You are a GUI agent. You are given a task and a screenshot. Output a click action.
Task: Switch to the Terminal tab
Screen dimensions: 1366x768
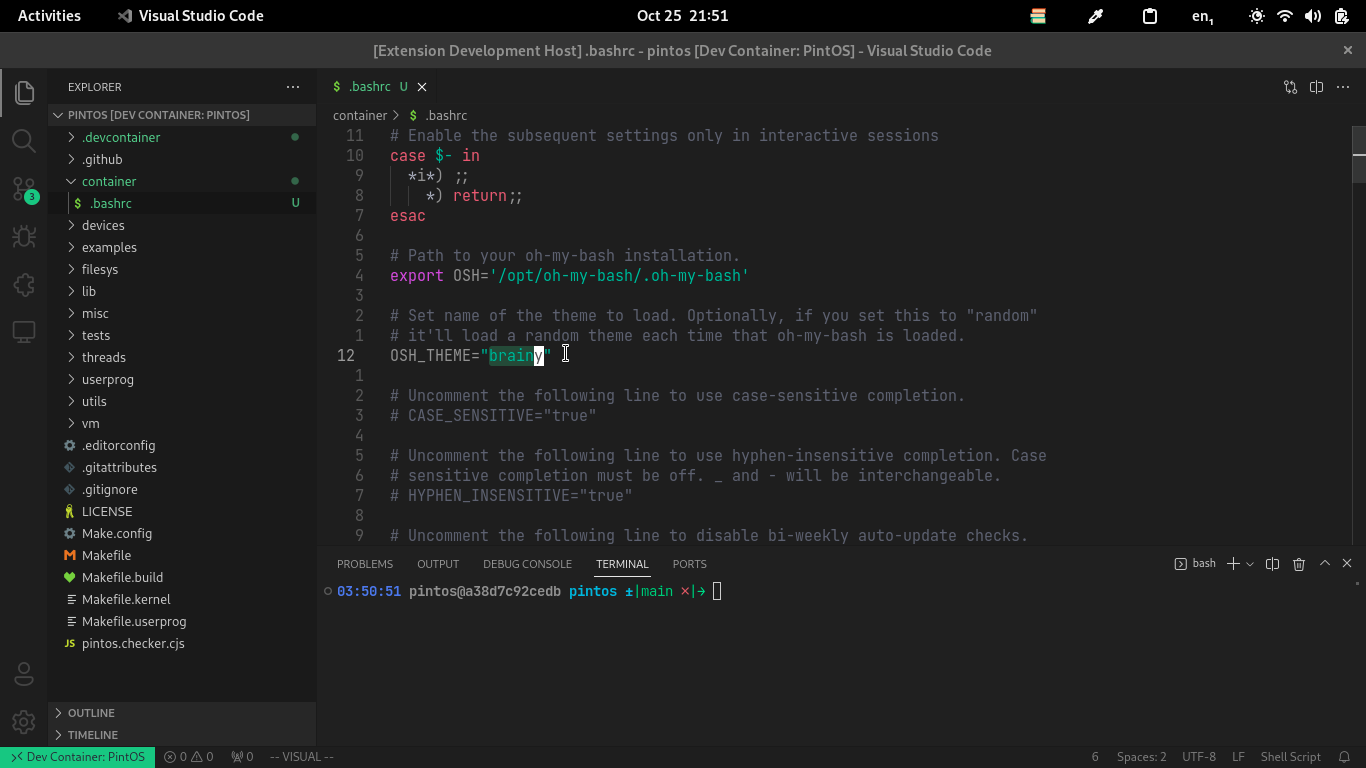[x=622, y=564]
